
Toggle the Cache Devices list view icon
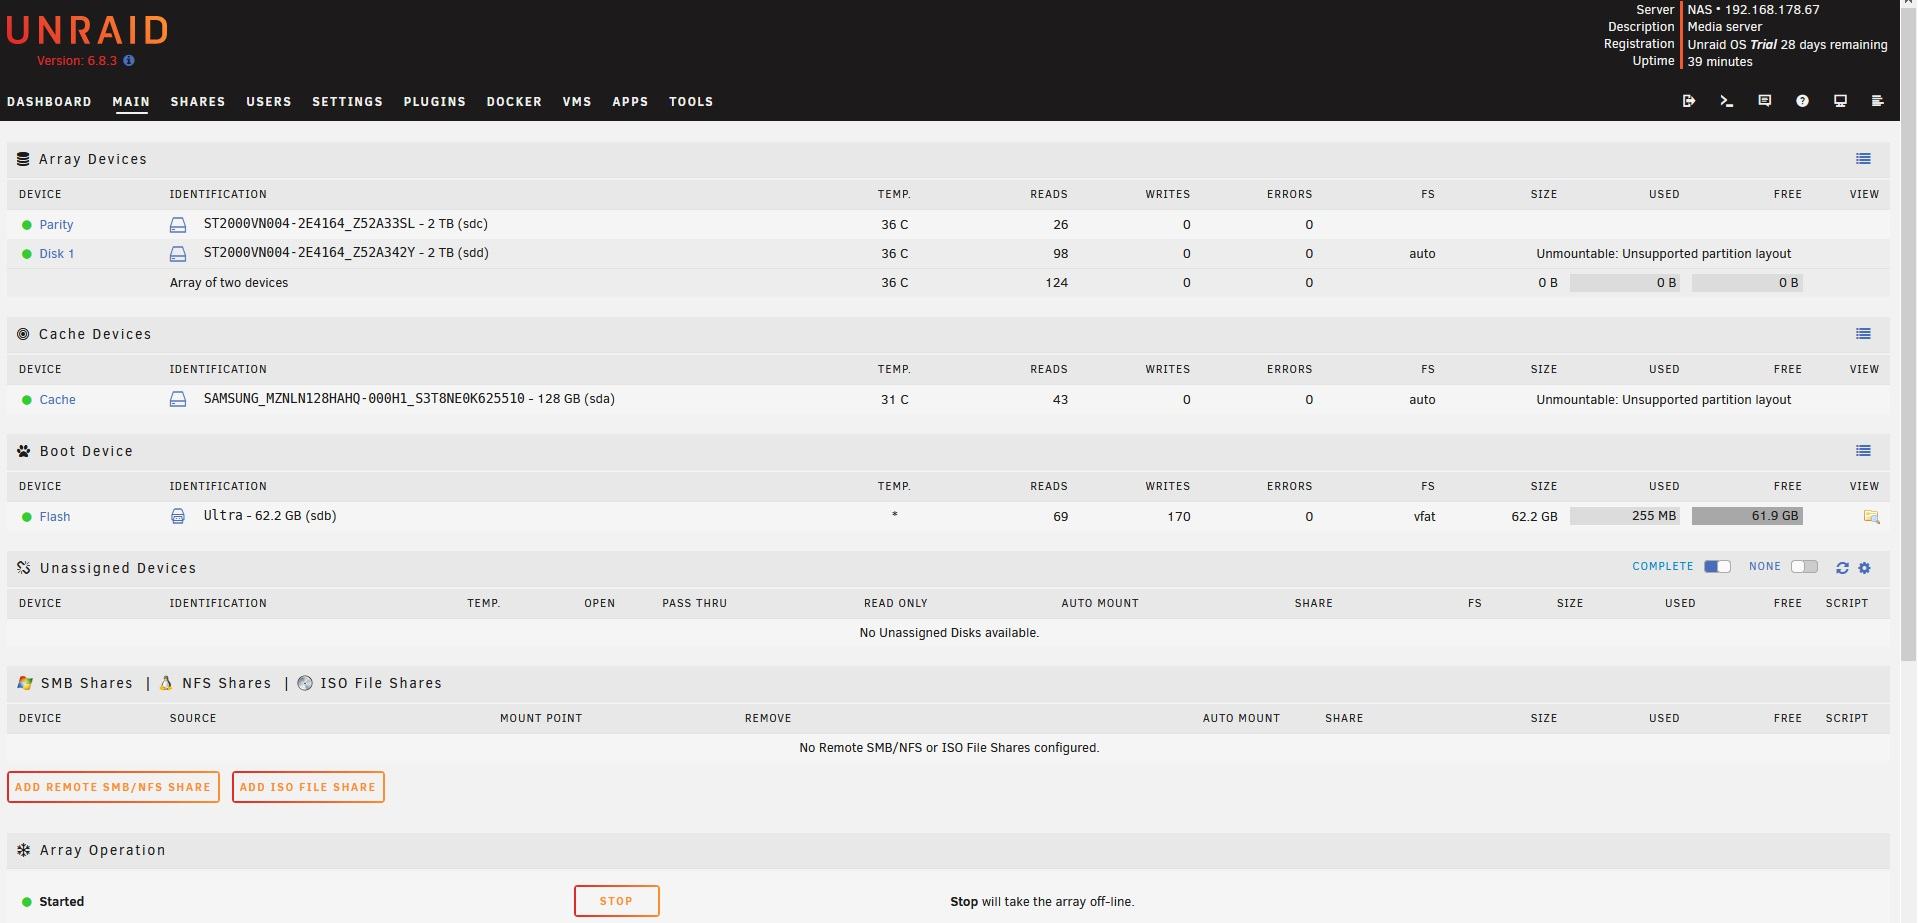click(1863, 334)
